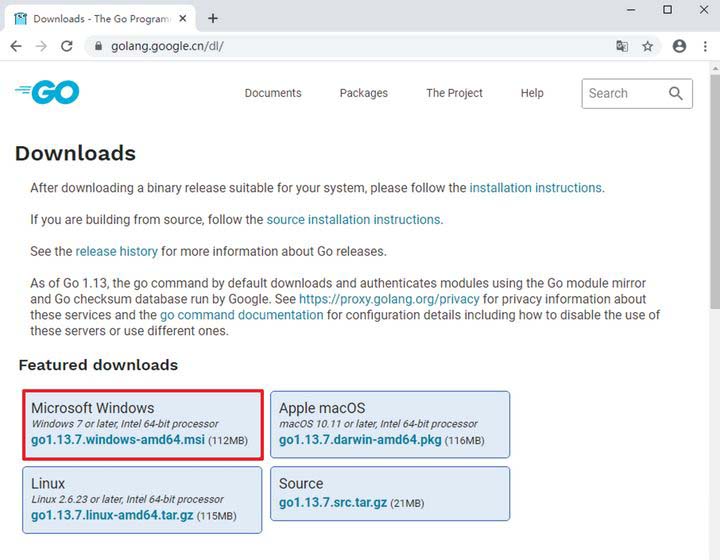The width and height of the screenshot is (720, 560).
Task: Click the Microsoft Windows card heading
Action: pyautogui.click(x=93, y=408)
